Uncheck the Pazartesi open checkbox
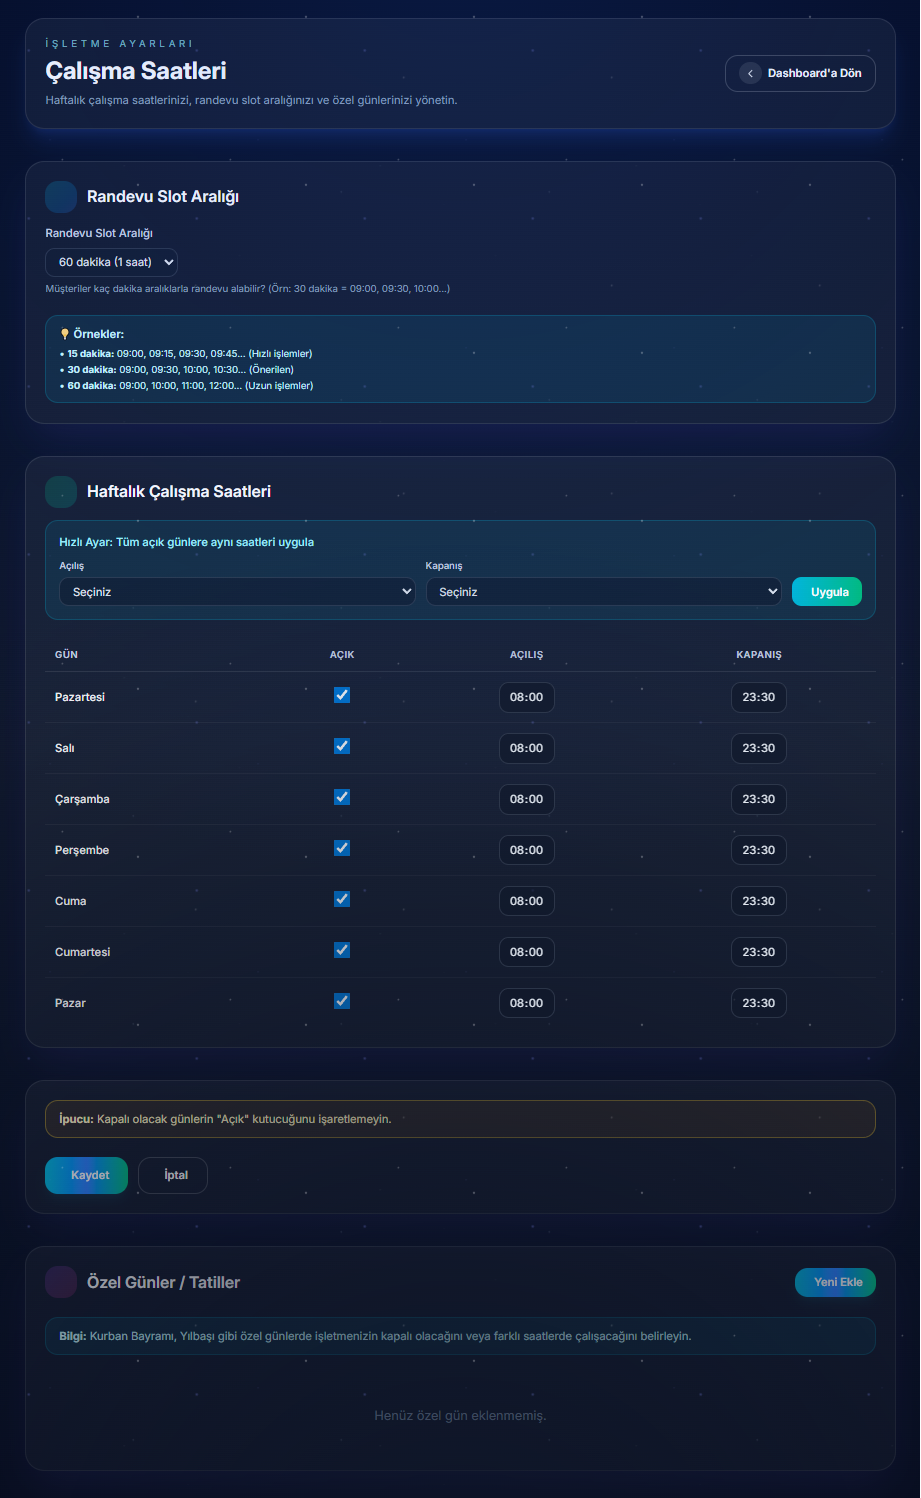The image size is (921, 1498). click(342, 695)
